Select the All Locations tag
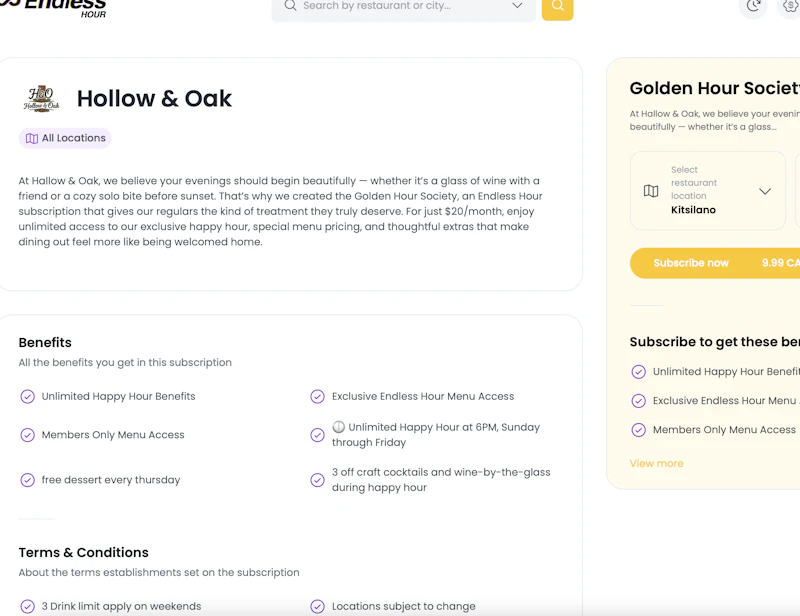Viewport: 800px width, 616px height. click(x=65, y=138)
